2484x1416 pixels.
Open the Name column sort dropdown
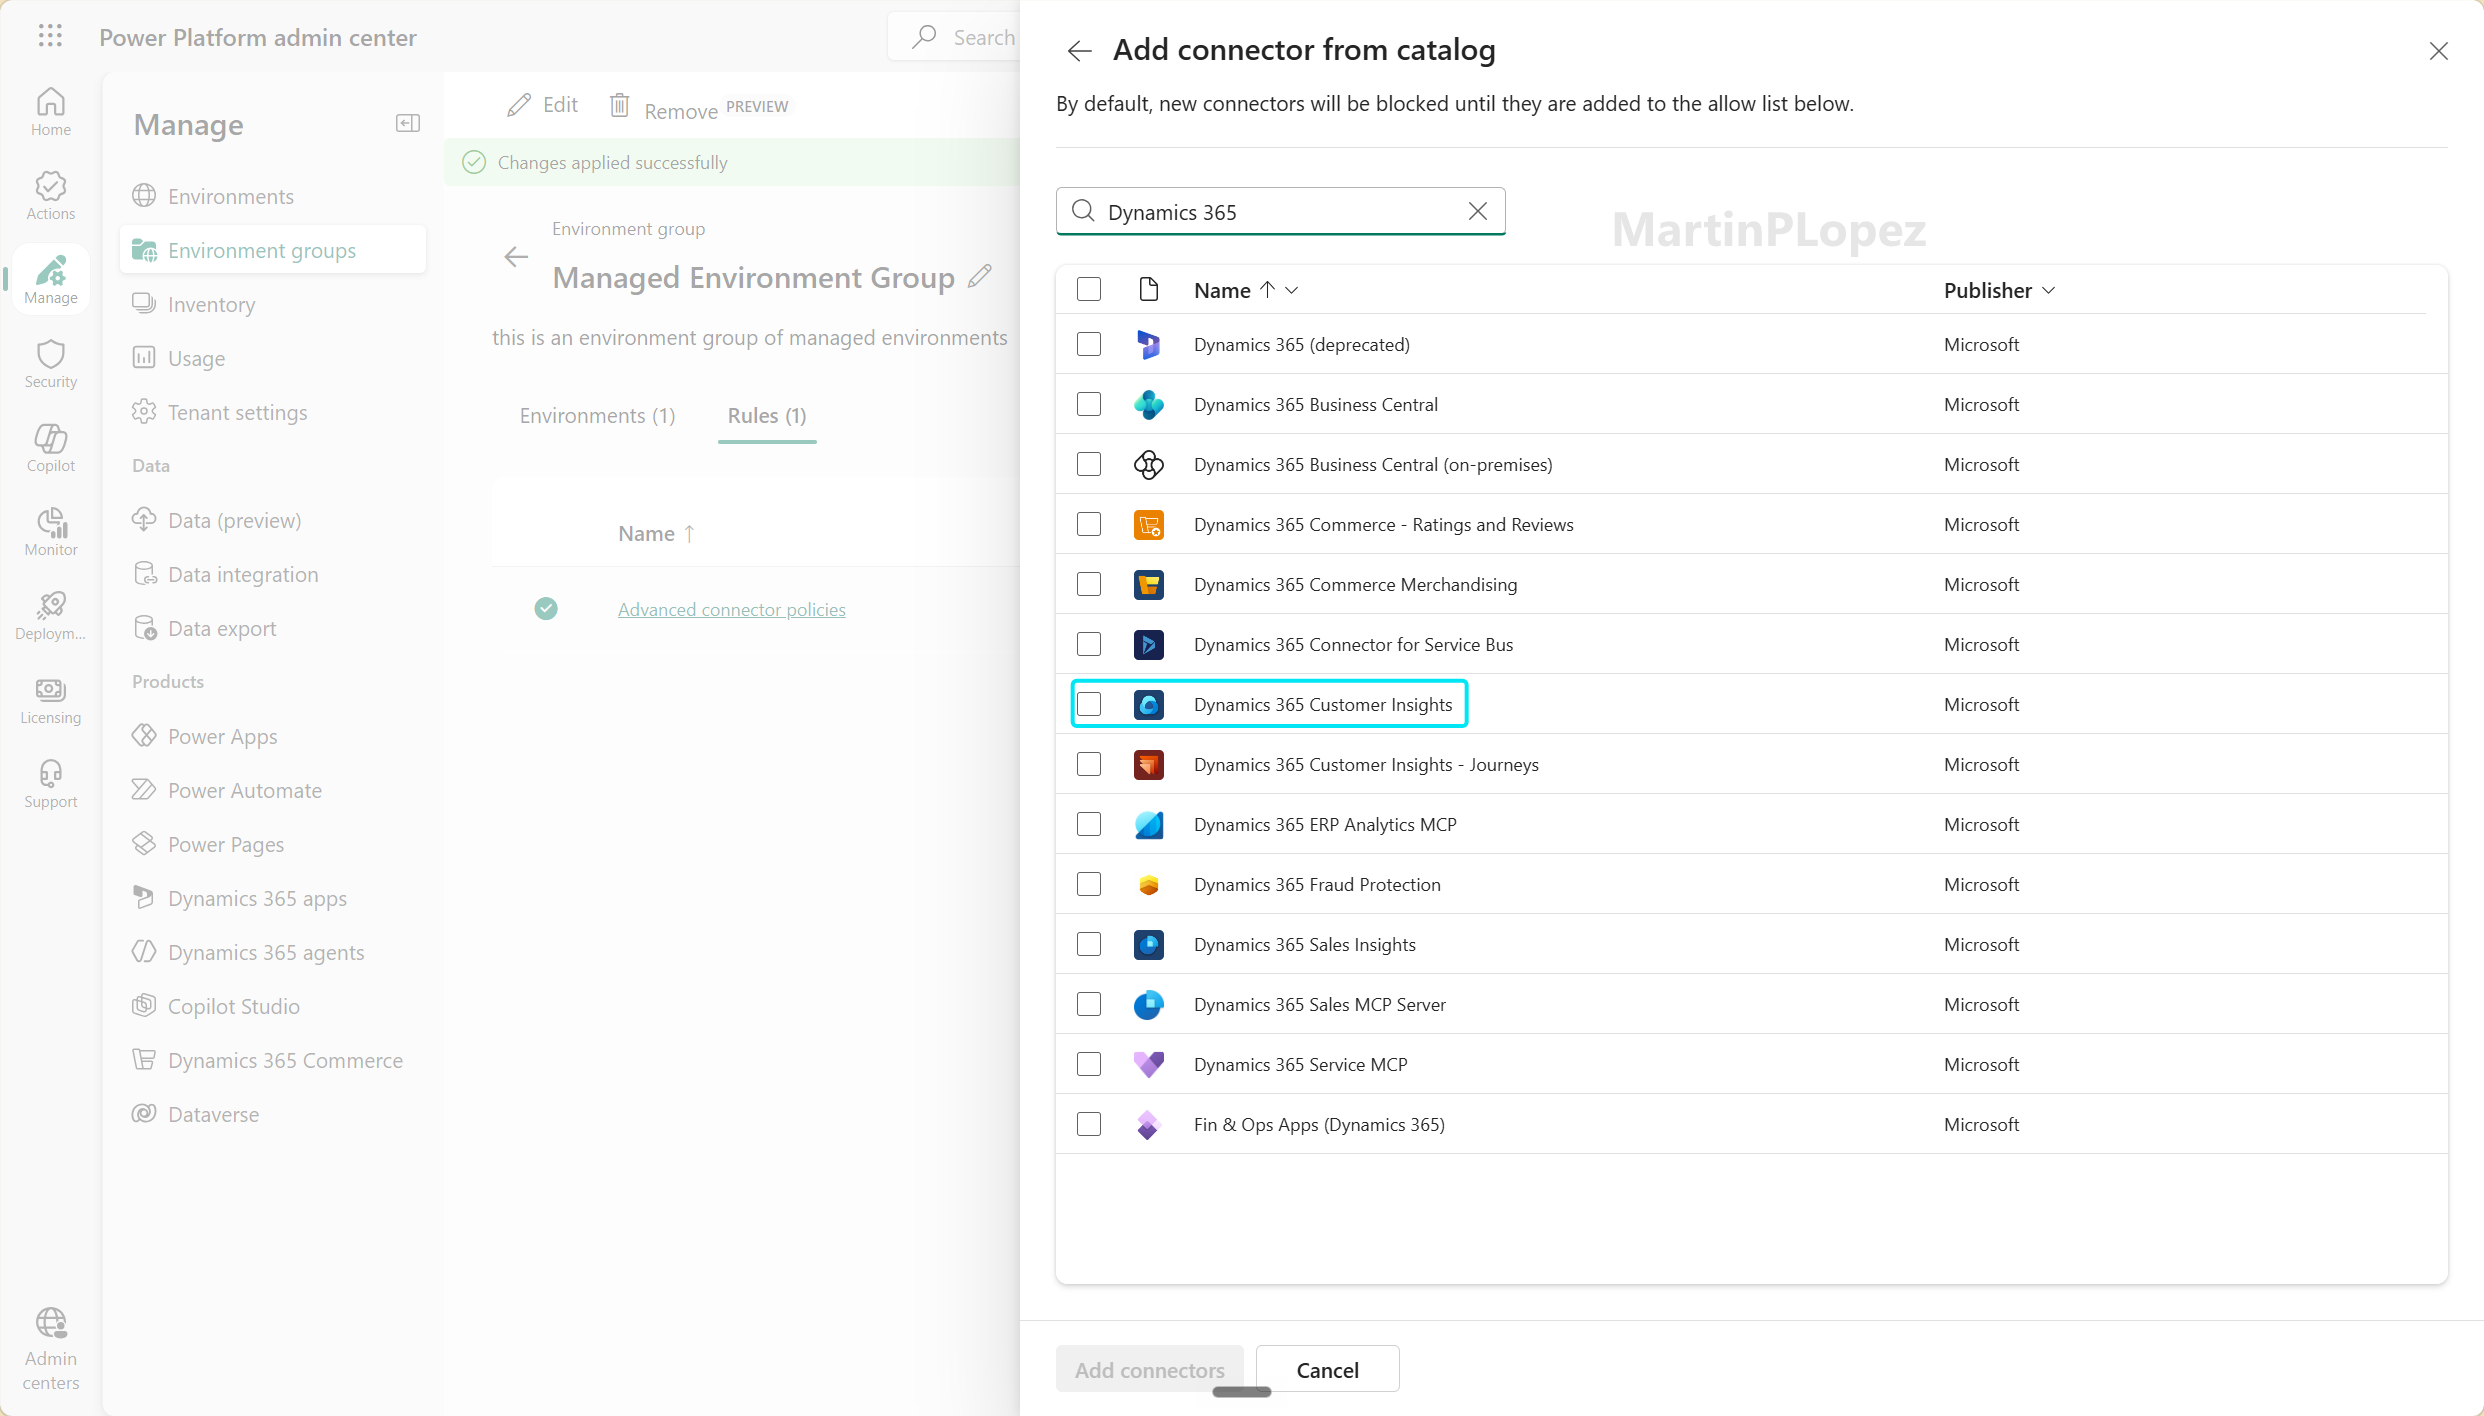pyautogui.click(x=1292, y=291)
